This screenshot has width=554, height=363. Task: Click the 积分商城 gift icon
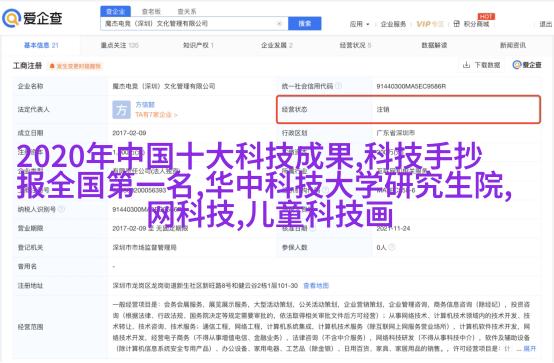[456, 24]
